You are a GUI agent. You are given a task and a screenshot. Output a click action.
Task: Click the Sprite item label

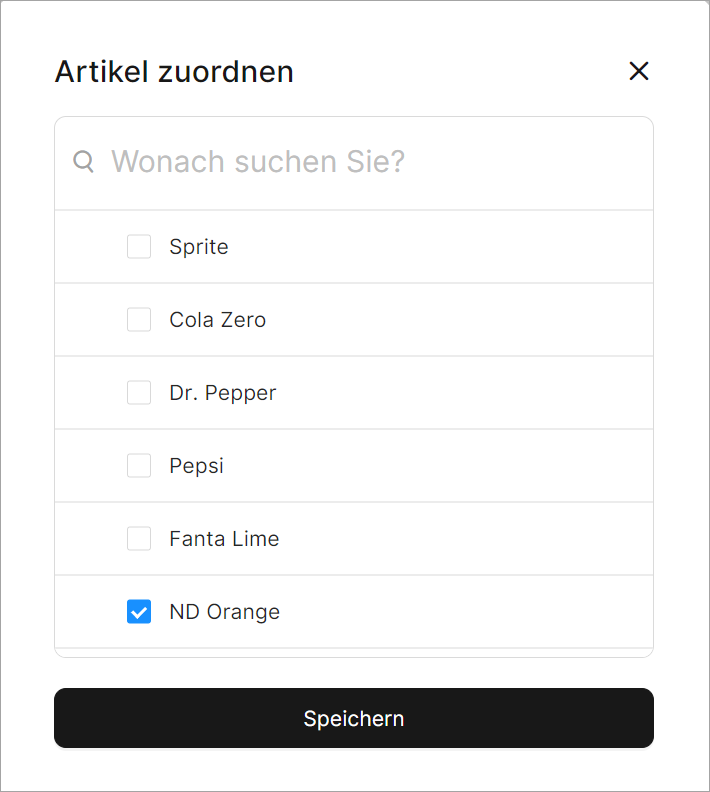pyautogui.click(x=199, y=247)
